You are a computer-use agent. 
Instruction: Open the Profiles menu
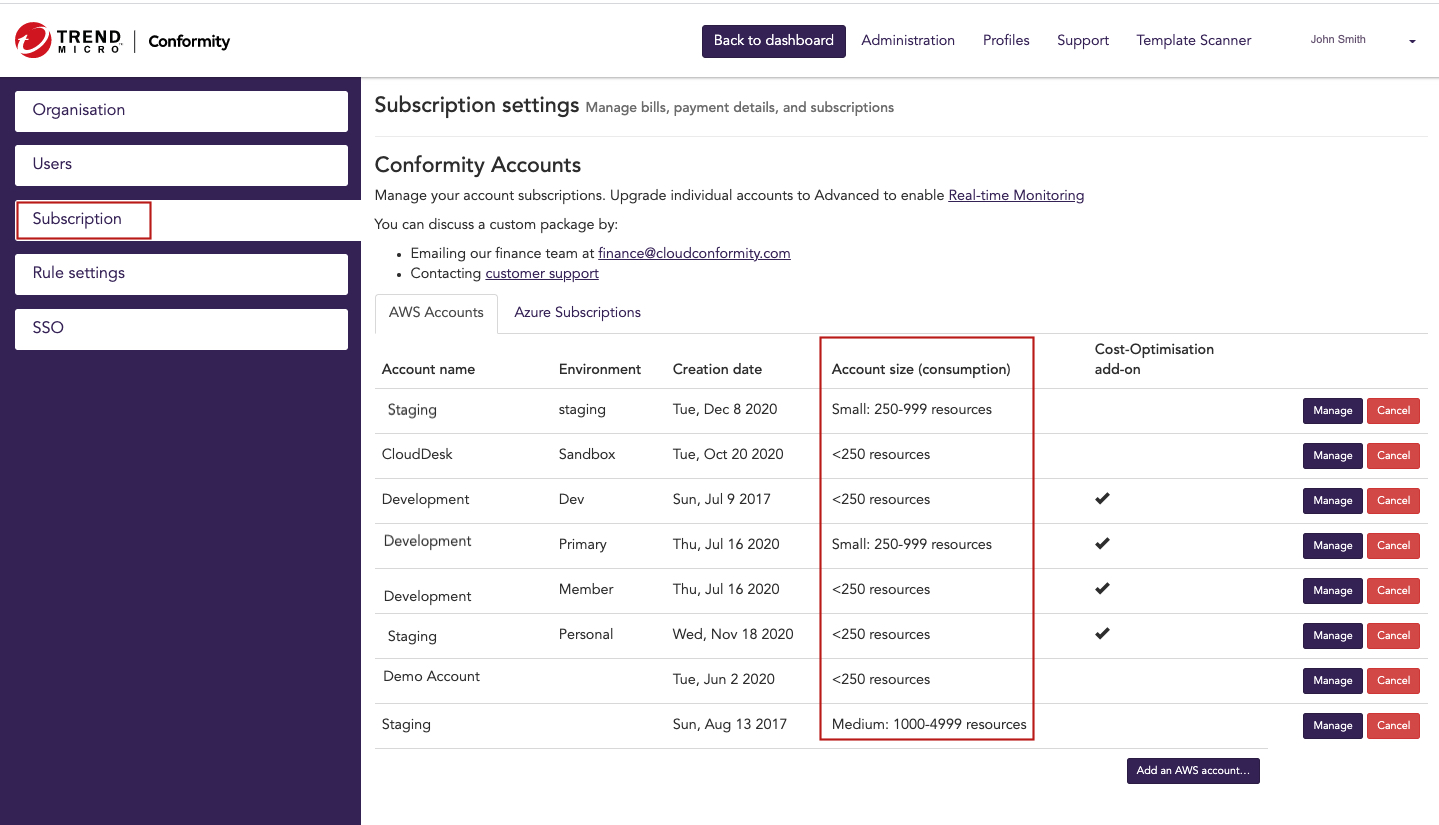point(1006,41)
